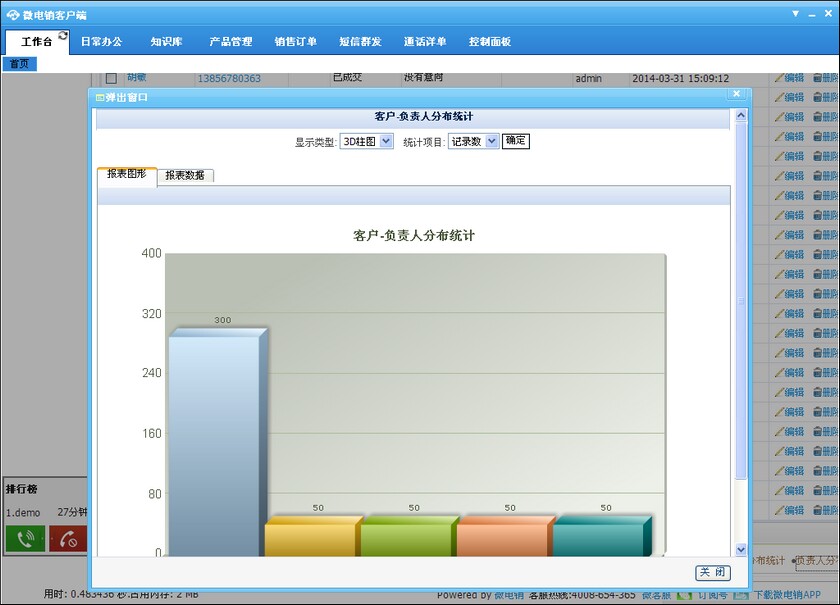This screenshot has width=840, height=605.
Task: Open the 显示类型 dropdown showing 3D柱图
Action: [366, 141]
